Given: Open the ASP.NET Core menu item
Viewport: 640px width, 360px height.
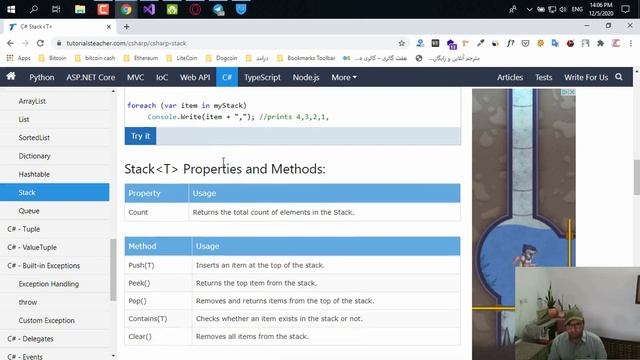Looking at the screenshot, I should (91, 77).
